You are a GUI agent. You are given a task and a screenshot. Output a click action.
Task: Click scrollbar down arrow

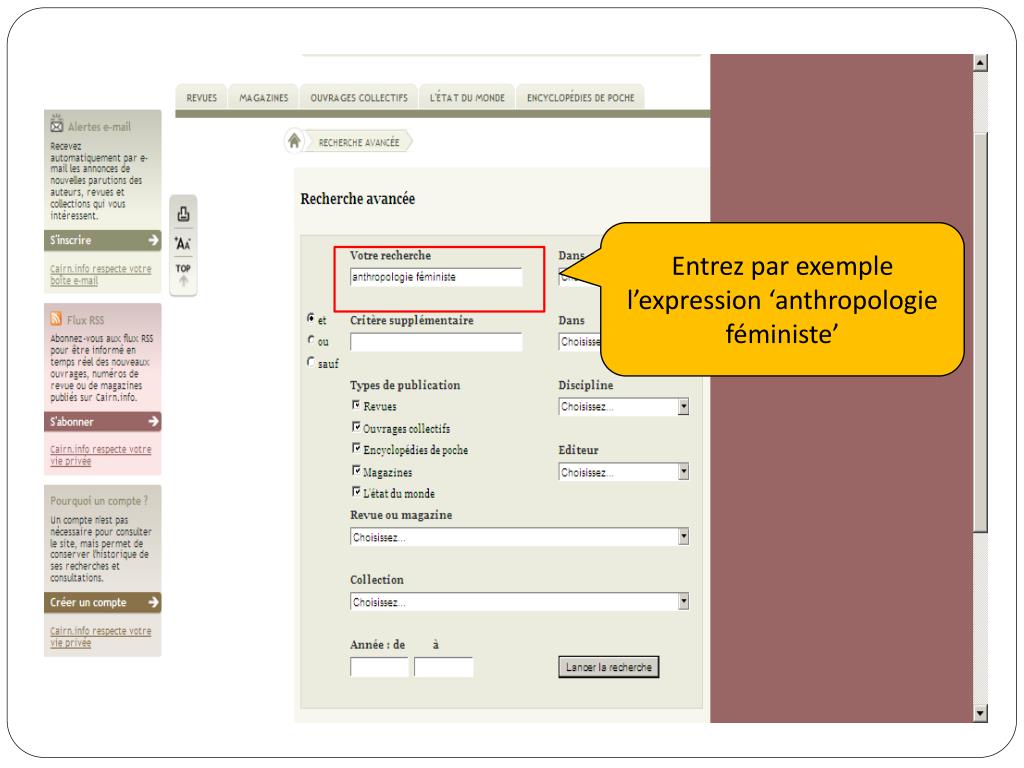pyautogui.click(x=980, y=713)
